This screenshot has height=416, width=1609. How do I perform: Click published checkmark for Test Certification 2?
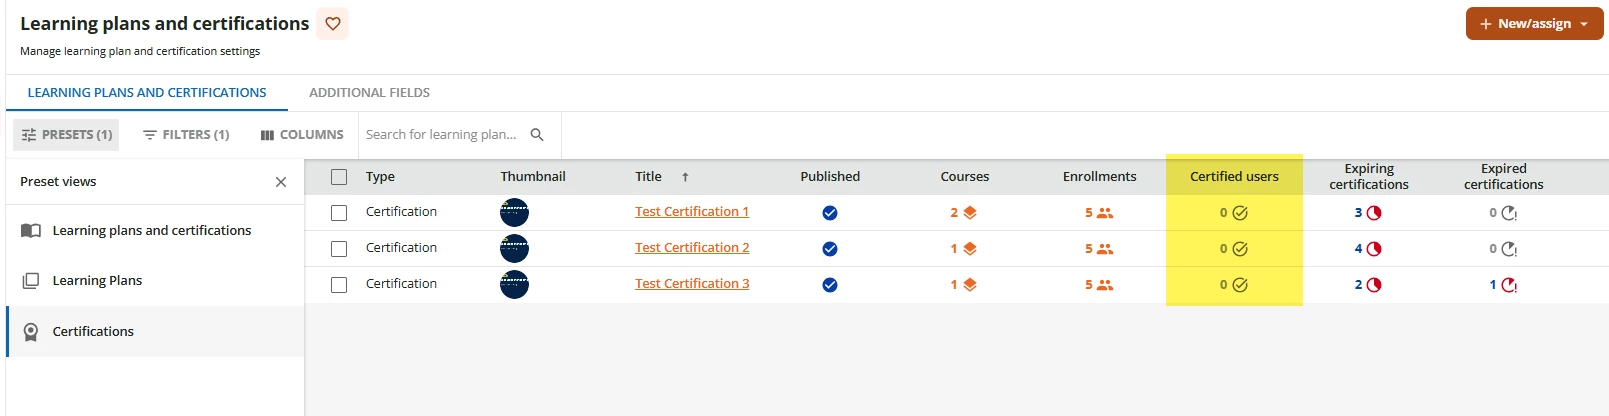click(830, 249)
